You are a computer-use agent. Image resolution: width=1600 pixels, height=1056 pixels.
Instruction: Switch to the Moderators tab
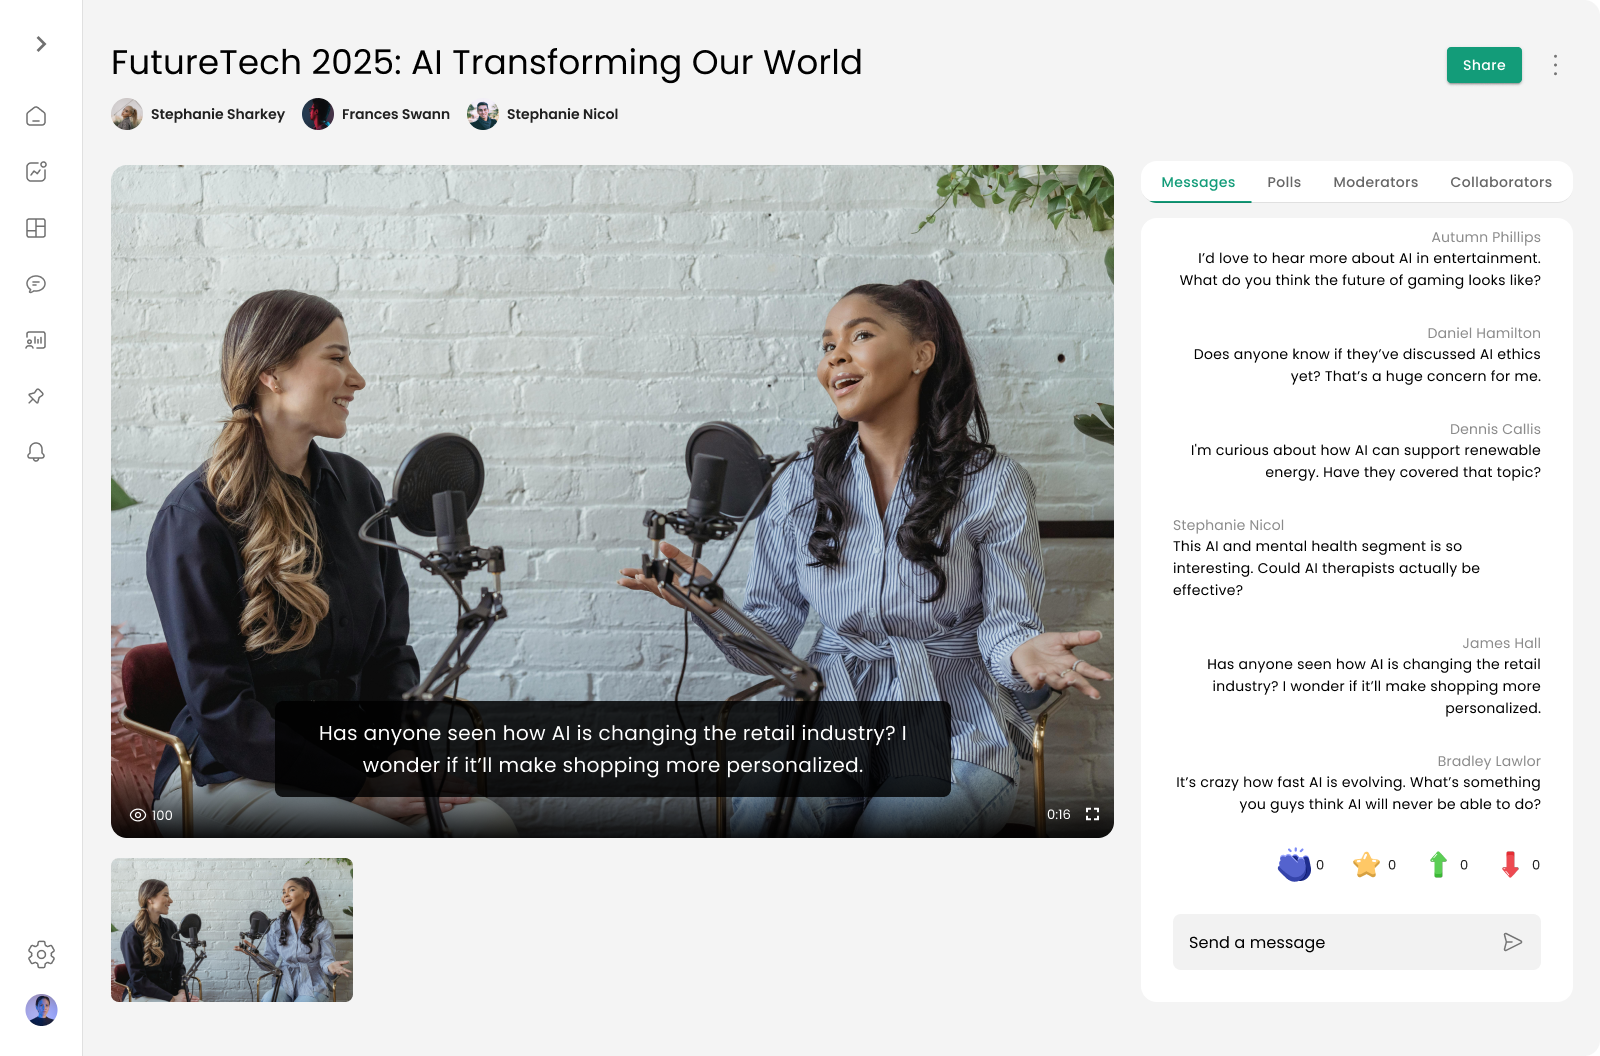point(1375,182)
